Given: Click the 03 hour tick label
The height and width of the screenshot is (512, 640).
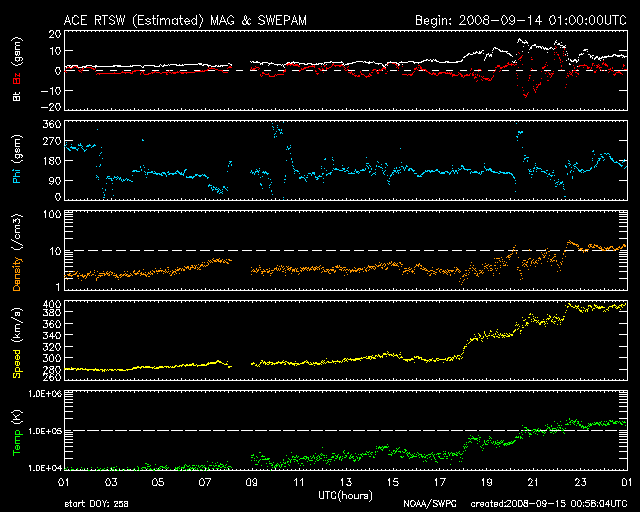Looking at the screenshot, I should pos(111,483).
